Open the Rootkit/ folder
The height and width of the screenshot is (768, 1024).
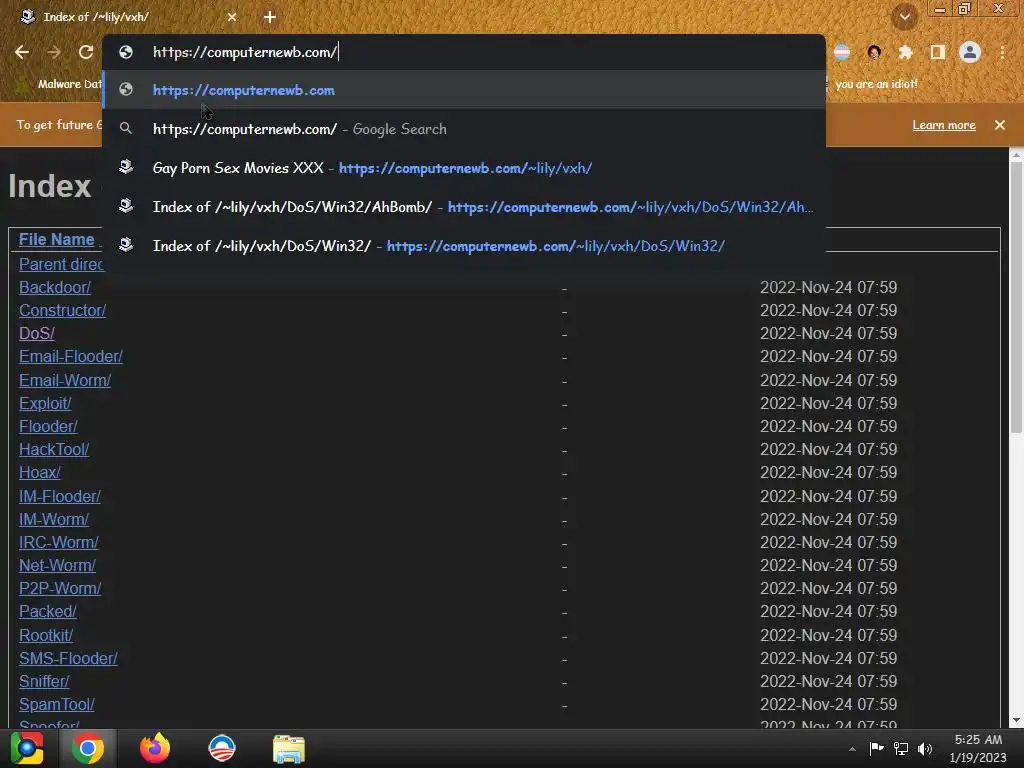(x=46, y=635)
